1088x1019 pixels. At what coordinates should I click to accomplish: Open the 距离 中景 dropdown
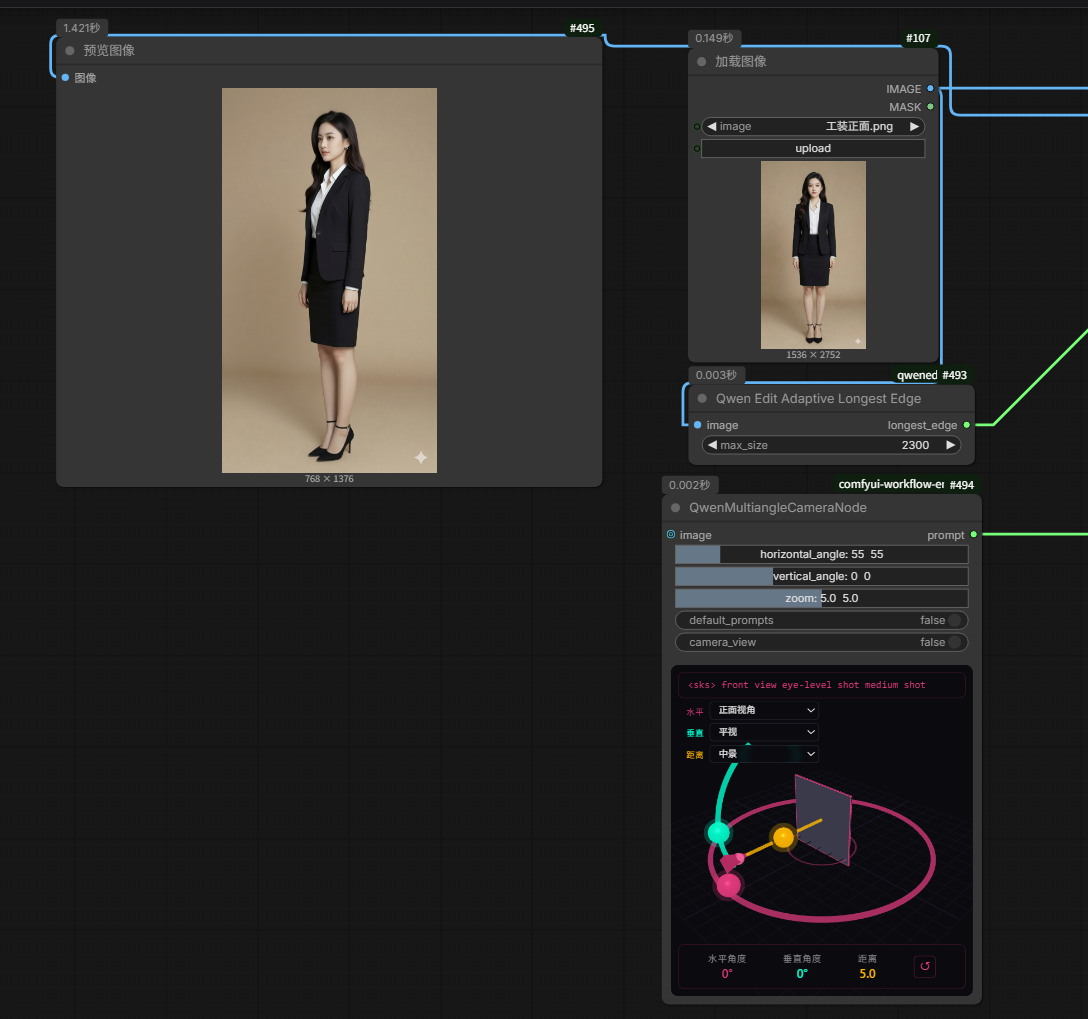coord(764,754)
